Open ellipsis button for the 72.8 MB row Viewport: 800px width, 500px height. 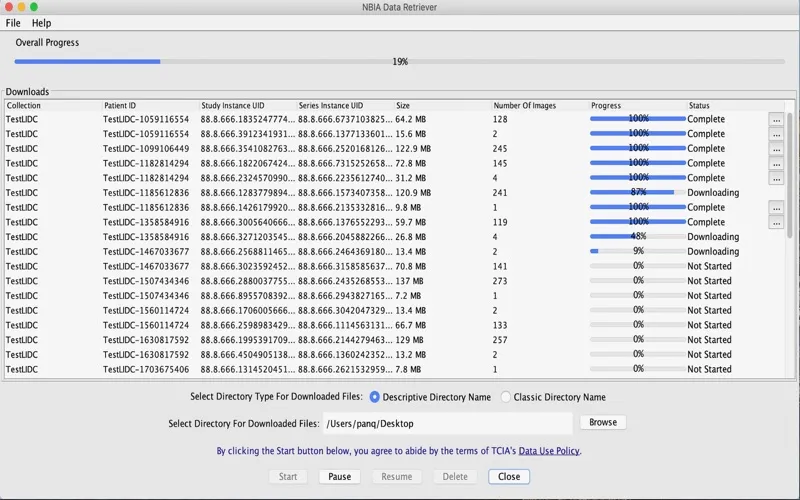pyautogui.click(x=776, y=164)
